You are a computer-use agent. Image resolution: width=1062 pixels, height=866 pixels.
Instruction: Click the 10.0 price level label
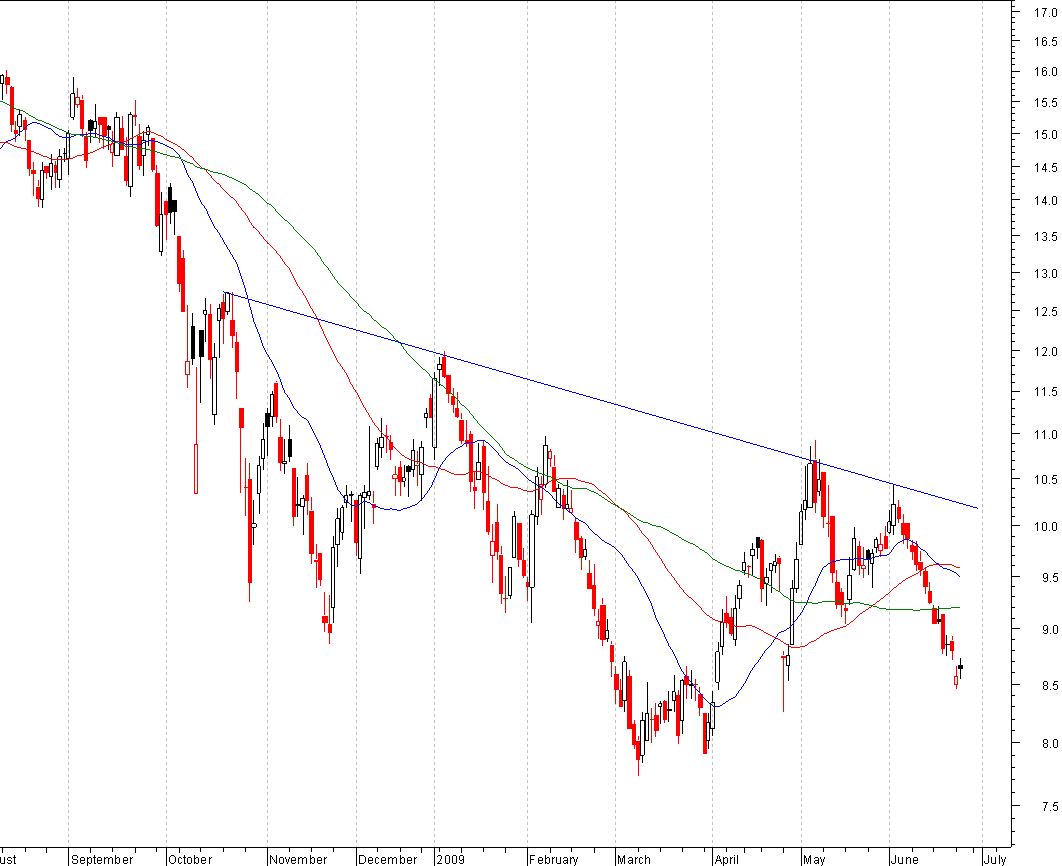point(1046,526)
